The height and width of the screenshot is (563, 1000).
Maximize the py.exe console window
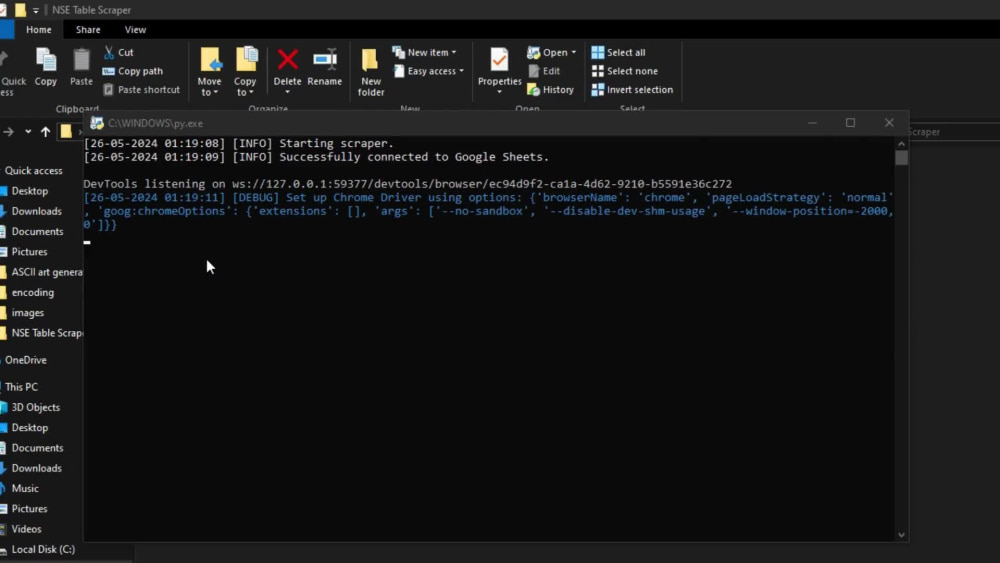point(850,122)
